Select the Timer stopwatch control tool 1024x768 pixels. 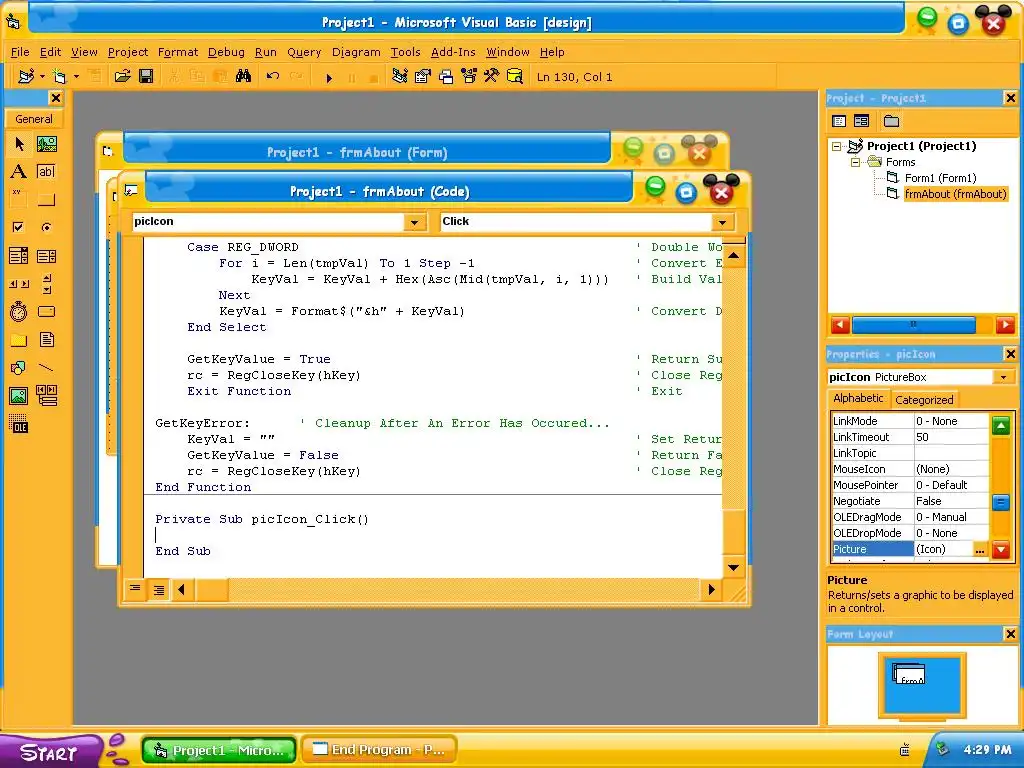19,312
